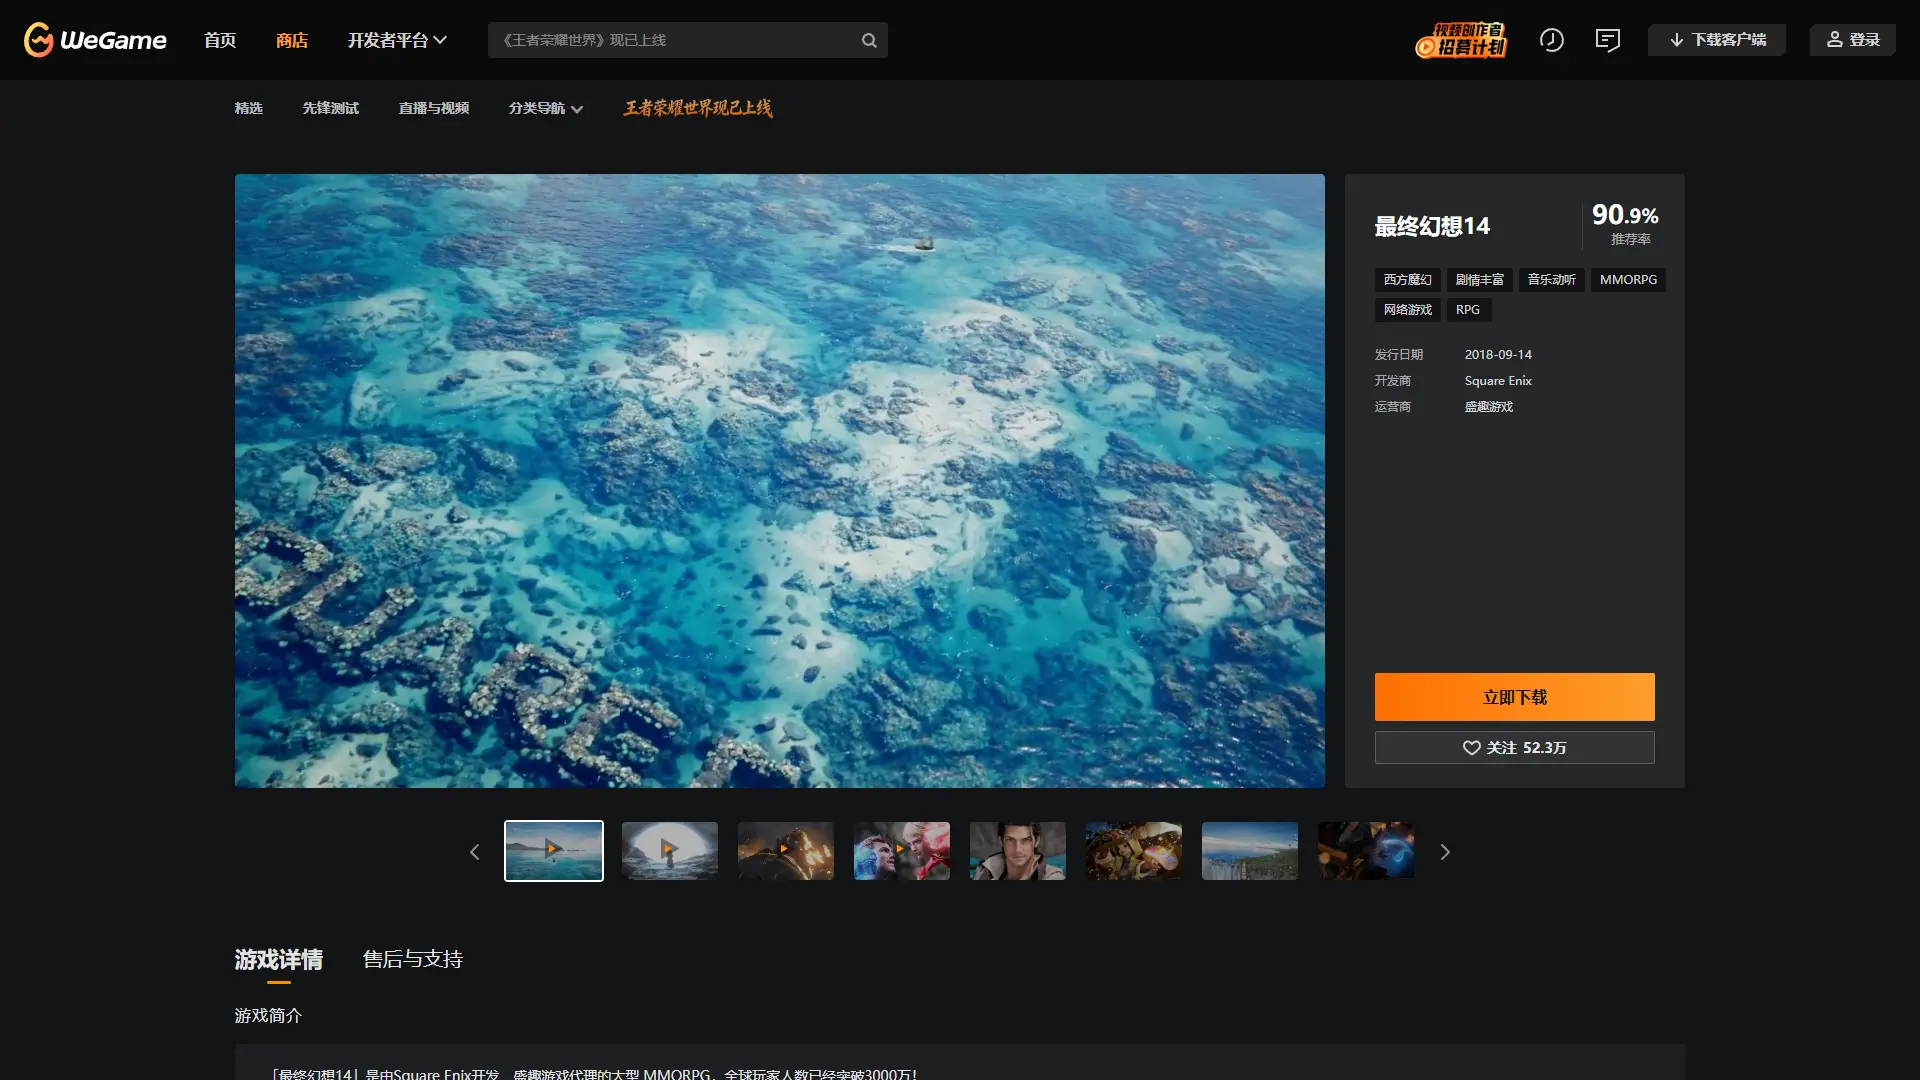Click the 登录 login button
This screenshot has width=1920, height=1080.
tap(1852, 40)
